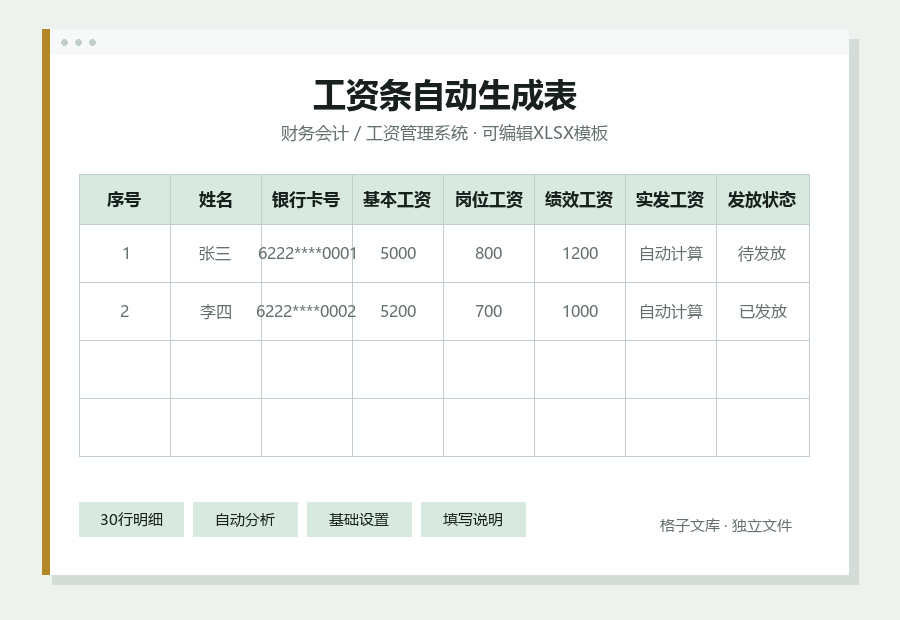The height and width of the screenshot is (620, 900).
Task: Select the 待发放 status cell
Action: [x=763, y=254]
